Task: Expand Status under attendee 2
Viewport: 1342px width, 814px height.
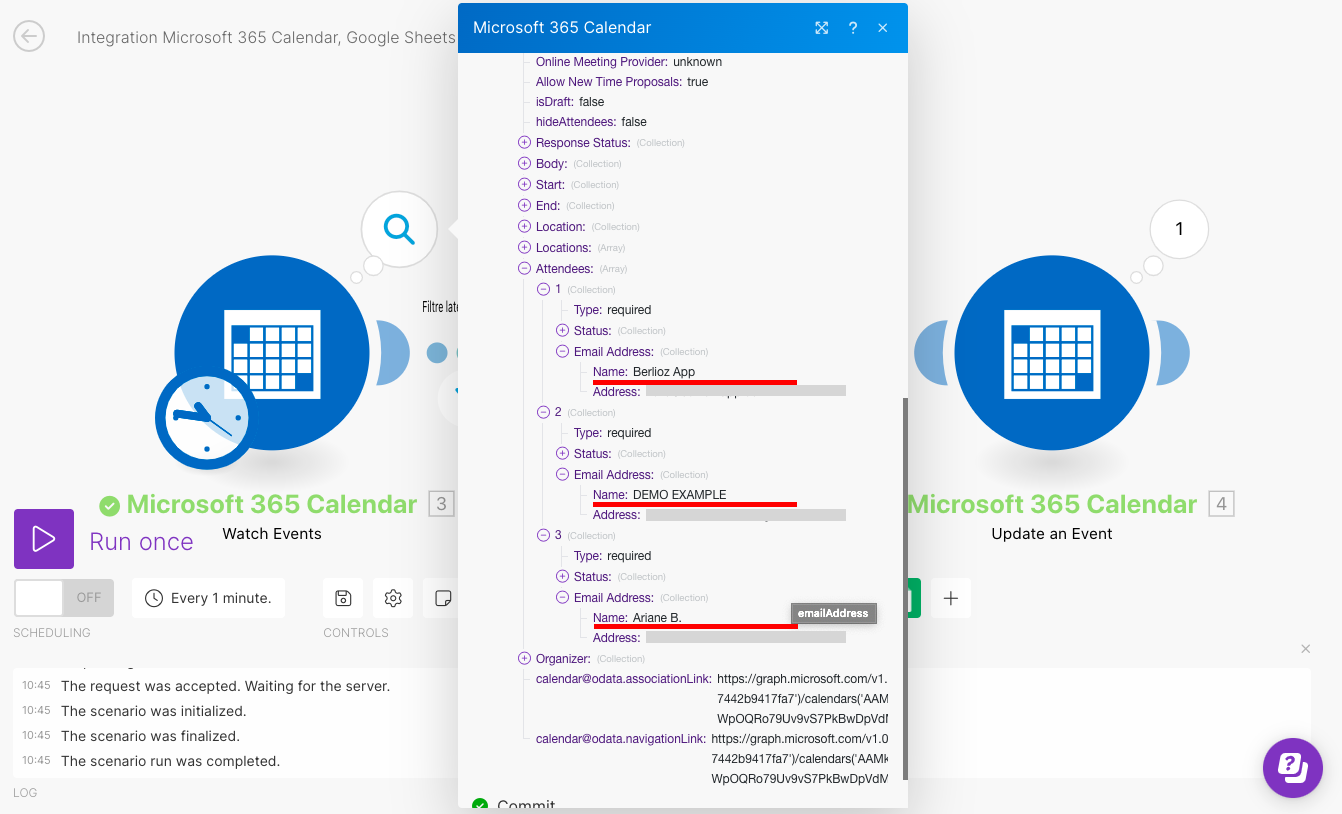Action: [x=562, y=454]
